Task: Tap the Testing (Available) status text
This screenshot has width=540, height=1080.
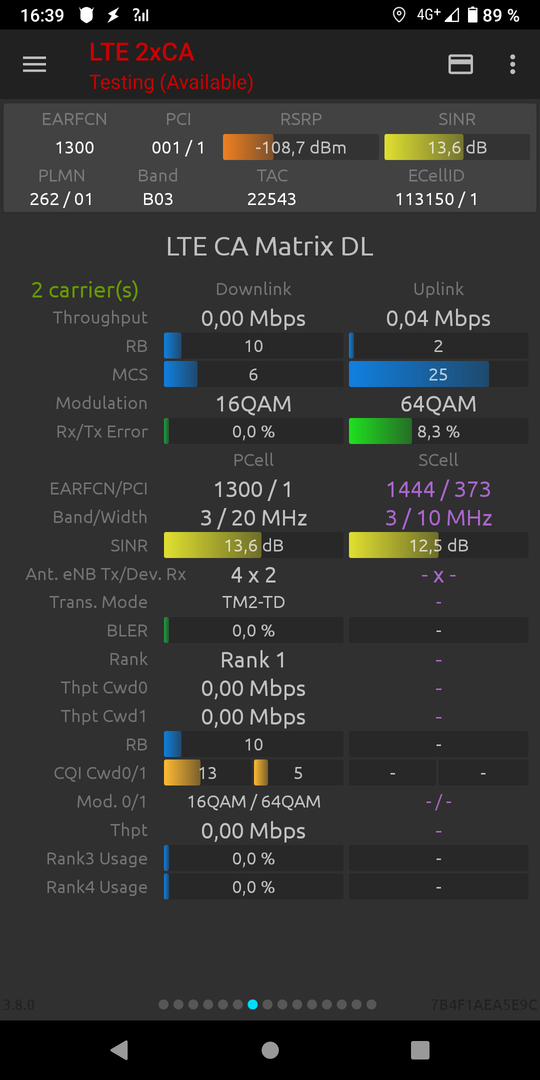Action: [x=172, y=83]
